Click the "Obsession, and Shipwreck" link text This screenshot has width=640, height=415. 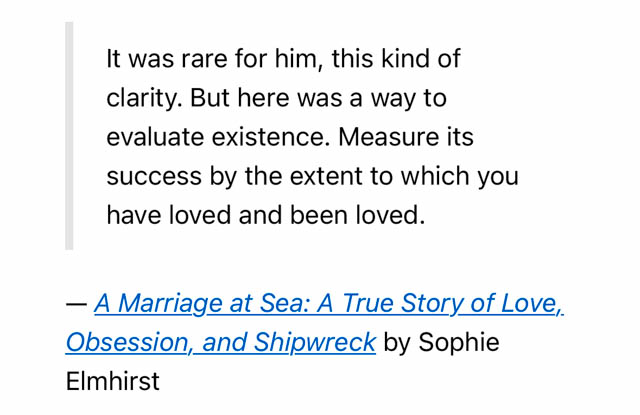(220, 342)
